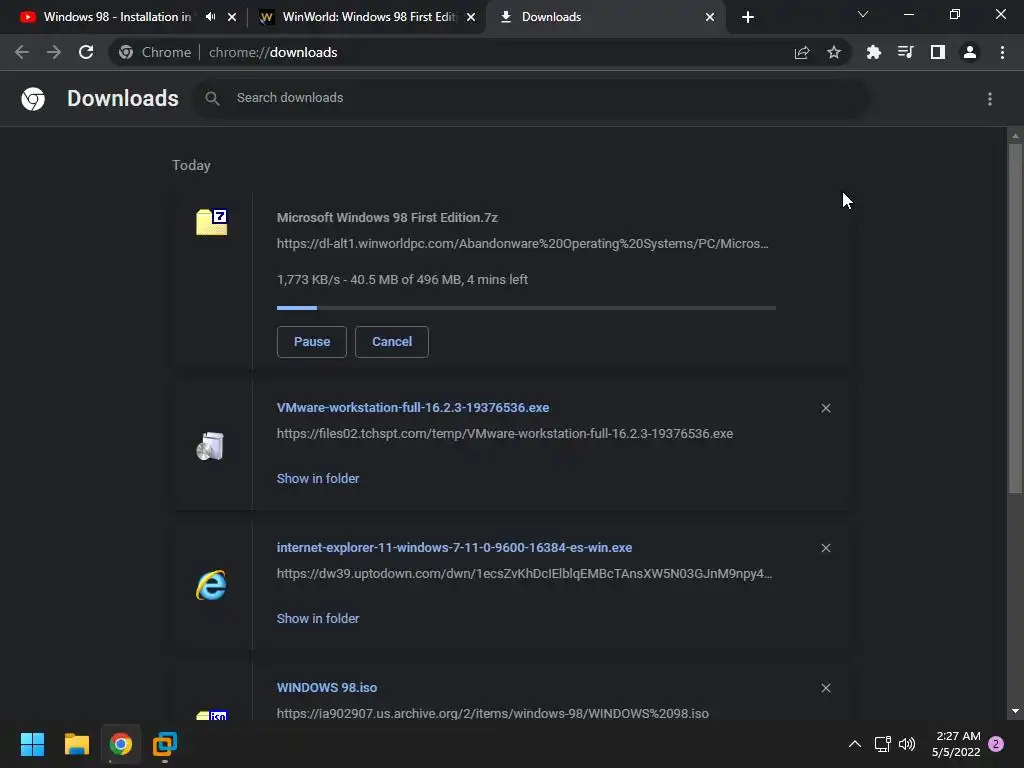
Task: Click the Search downloads field
Action: [532, 98]
